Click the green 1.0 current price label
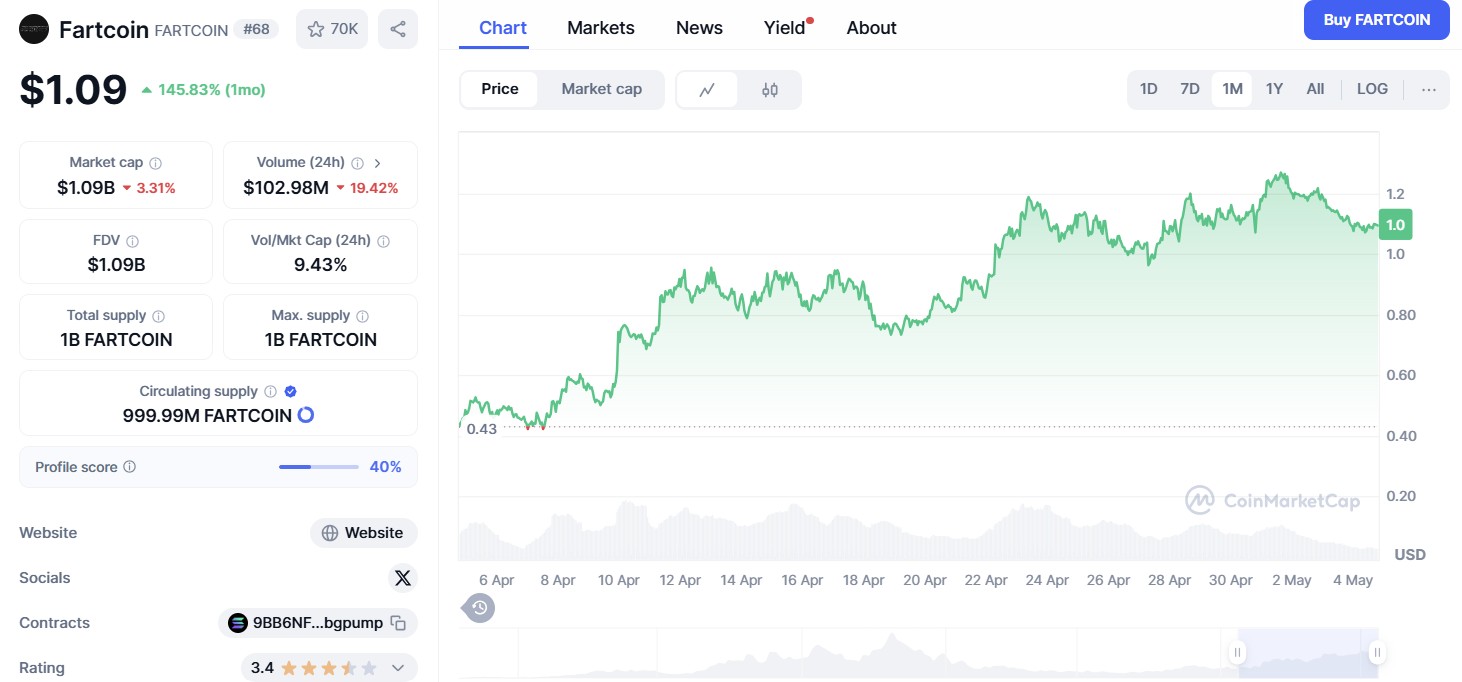 pos(1395,225)
